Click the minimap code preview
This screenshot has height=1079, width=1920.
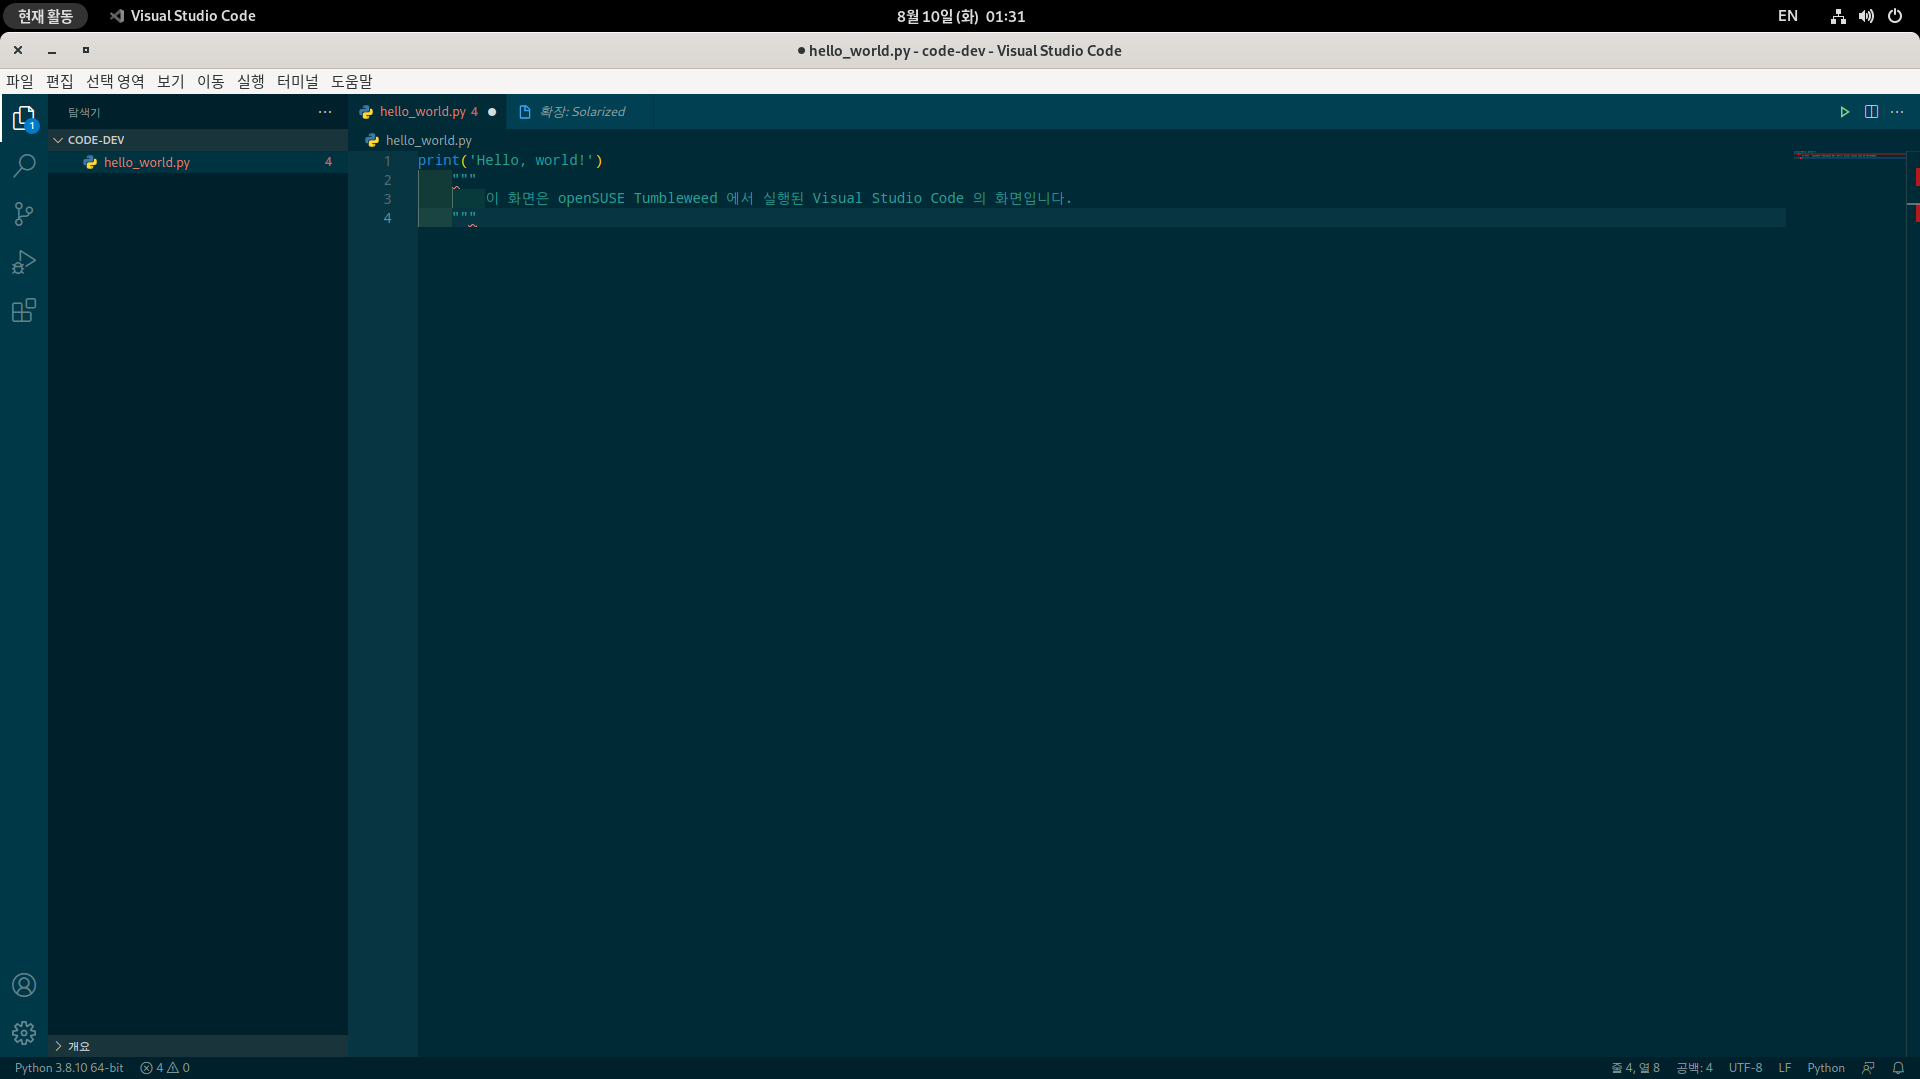click(1849, 156)
